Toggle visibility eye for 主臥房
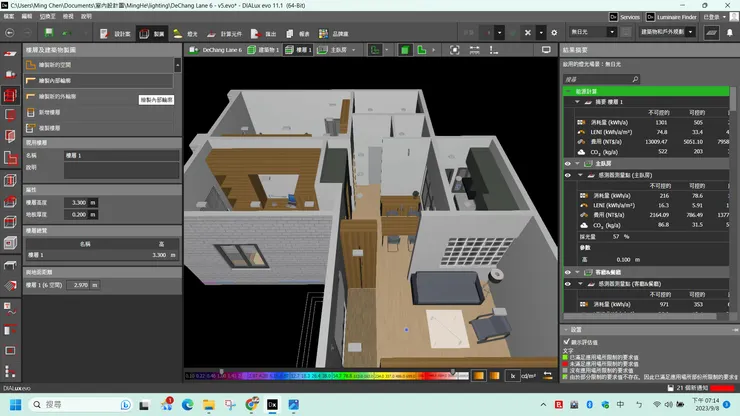740x416 pixels. pos(567,163)
